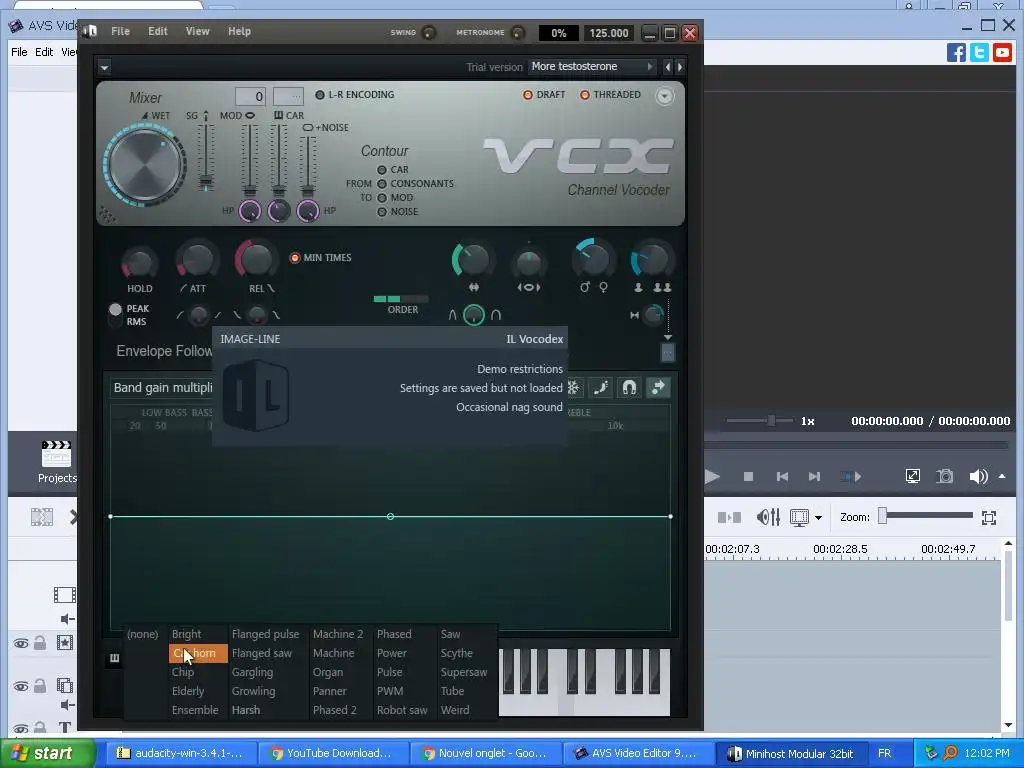Click the Twitter icon in AVS
This screenshot has height=768, width=1024.
point(979,52)
